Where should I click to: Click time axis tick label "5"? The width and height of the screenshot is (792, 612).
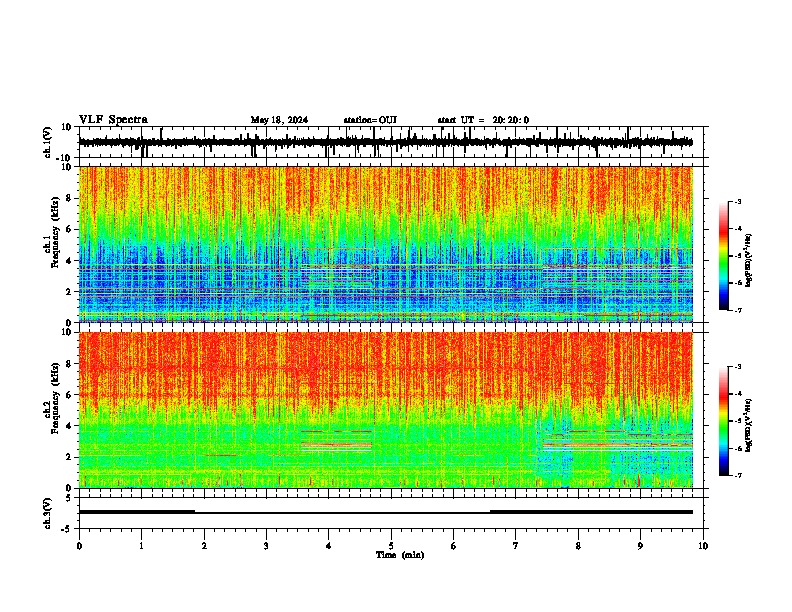[391, 546]
